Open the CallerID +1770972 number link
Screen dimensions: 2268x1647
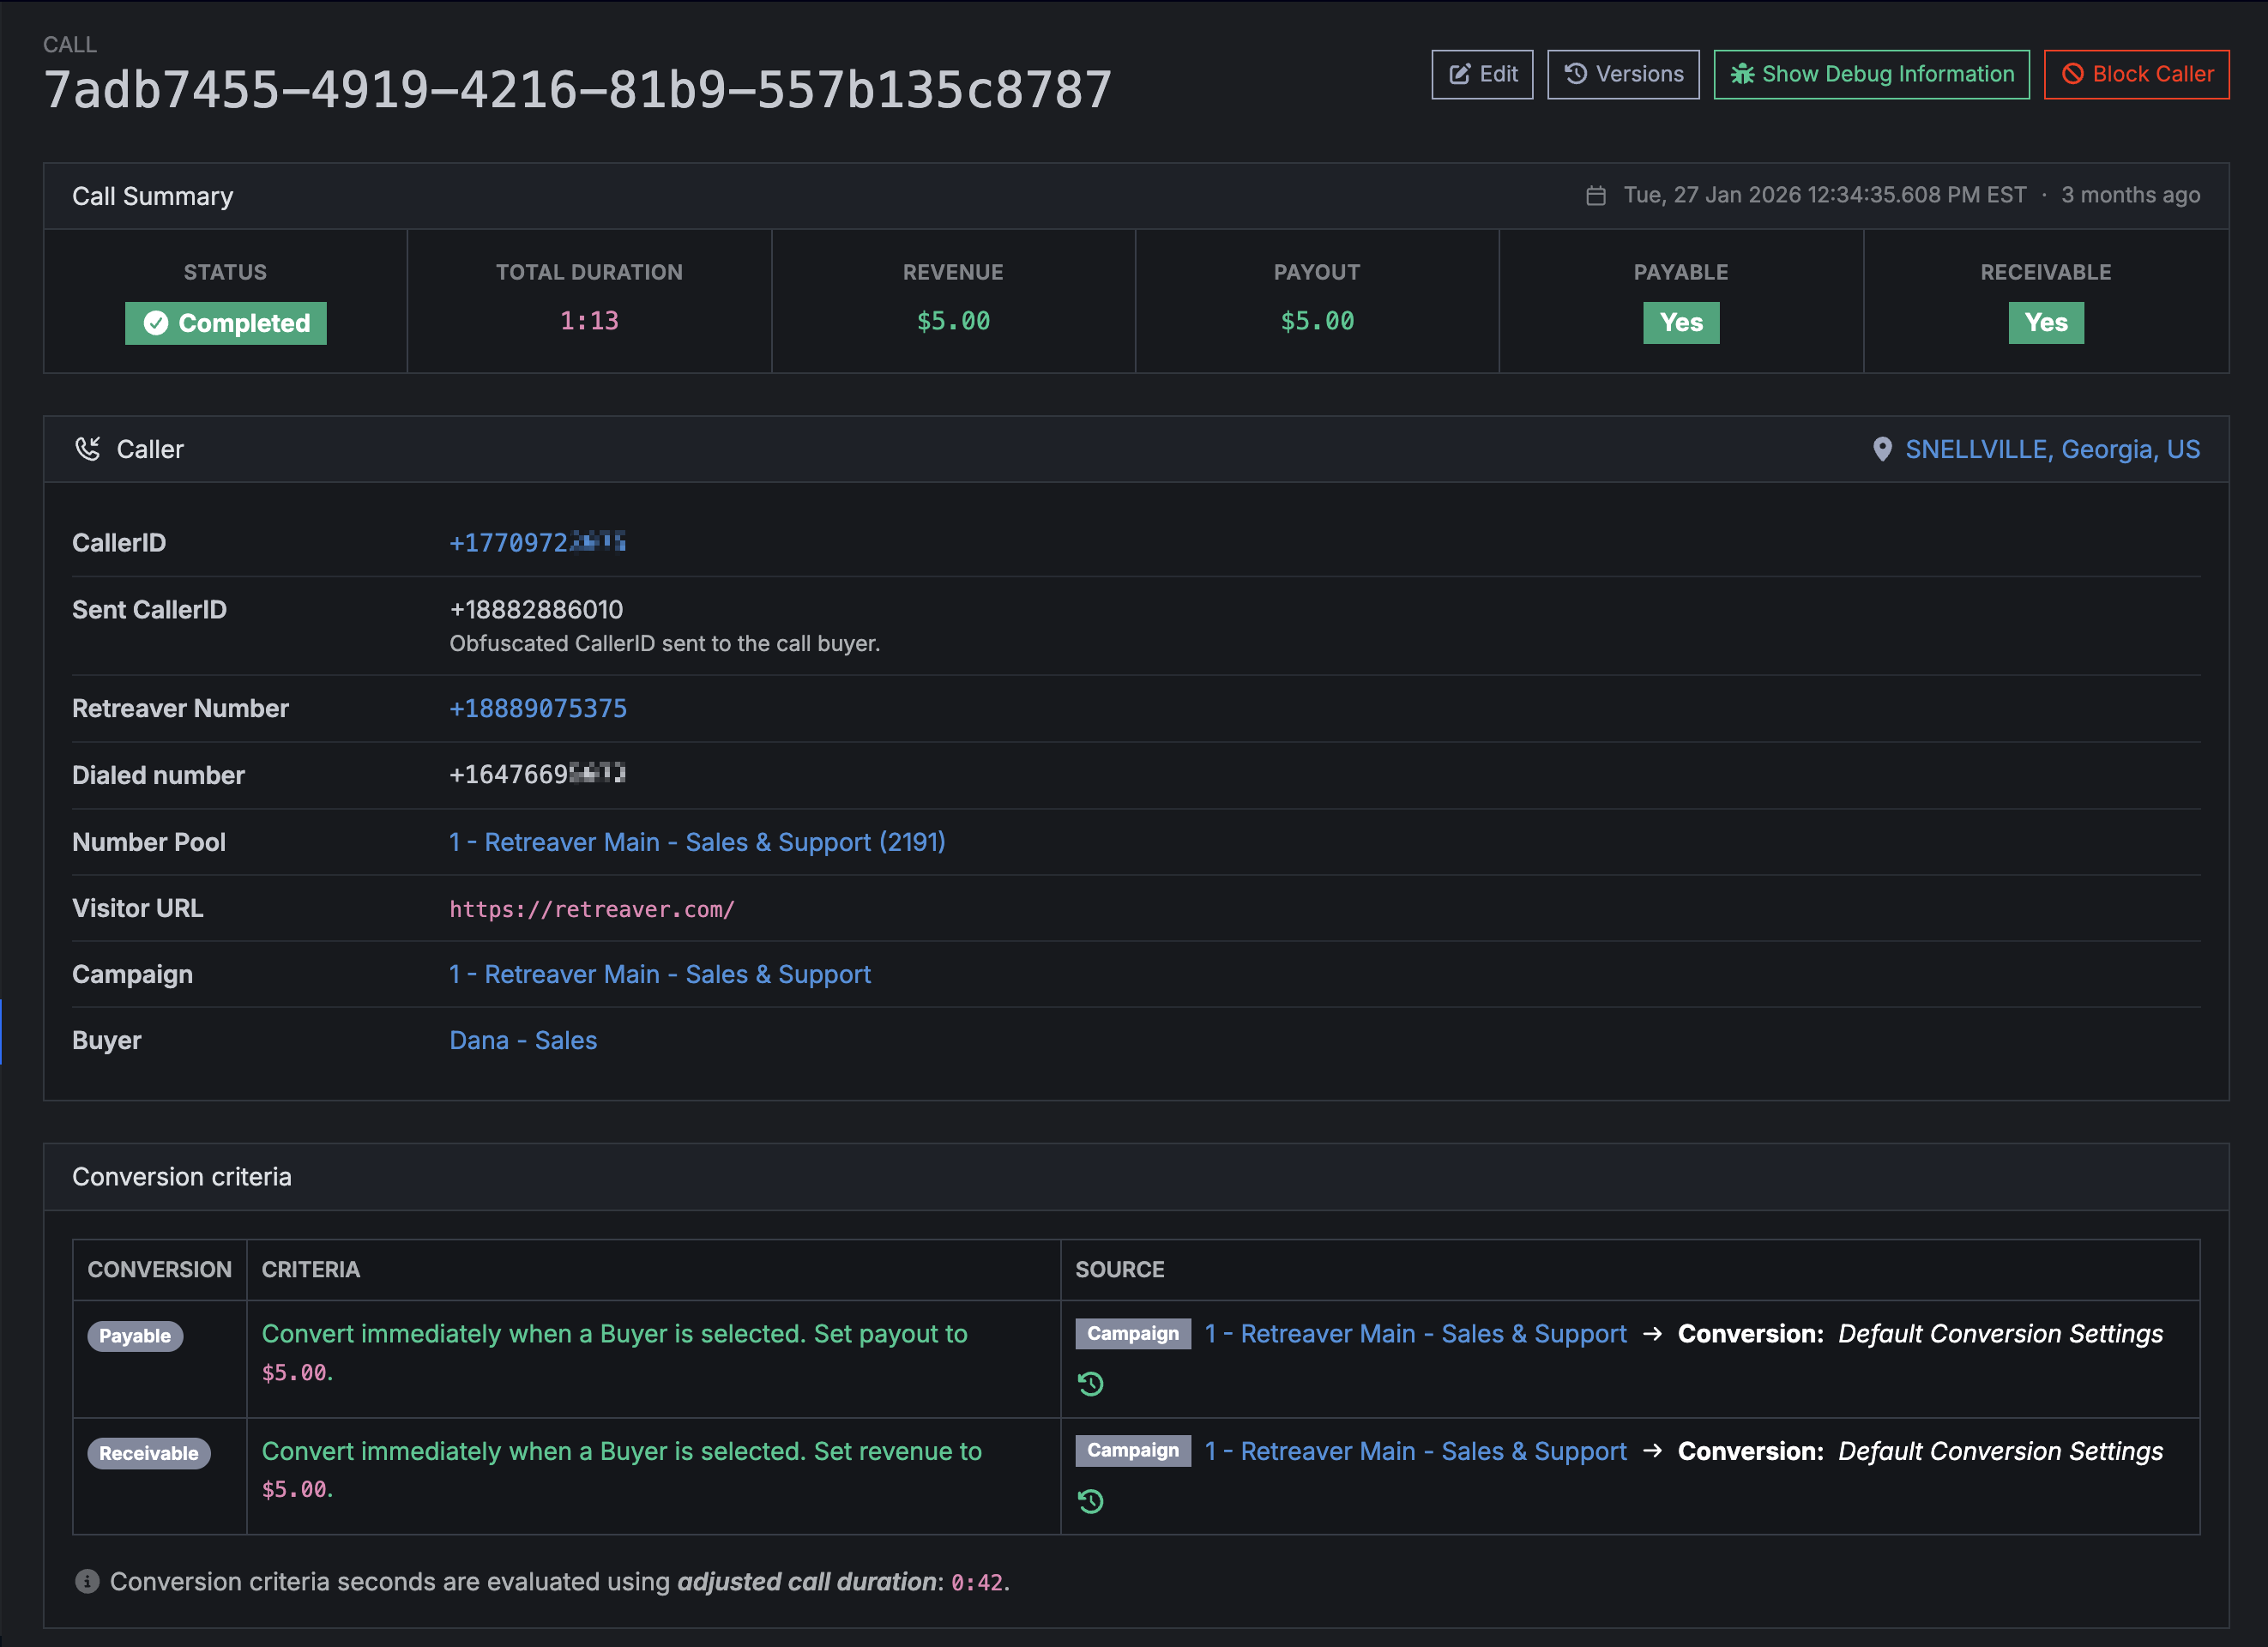(537, 542)
